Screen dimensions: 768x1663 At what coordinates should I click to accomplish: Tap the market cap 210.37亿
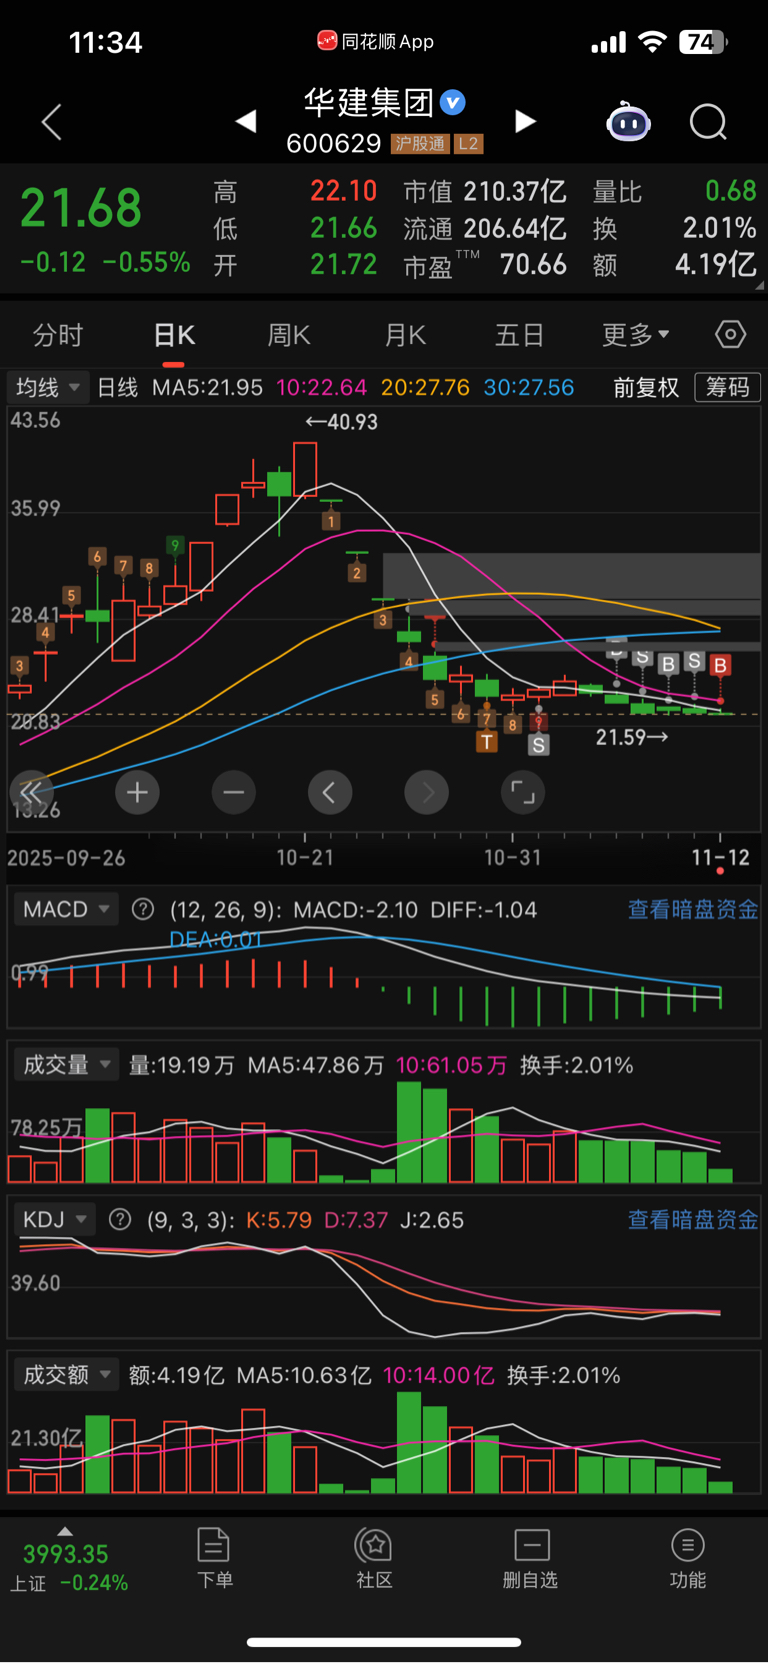tap(515, 191)
